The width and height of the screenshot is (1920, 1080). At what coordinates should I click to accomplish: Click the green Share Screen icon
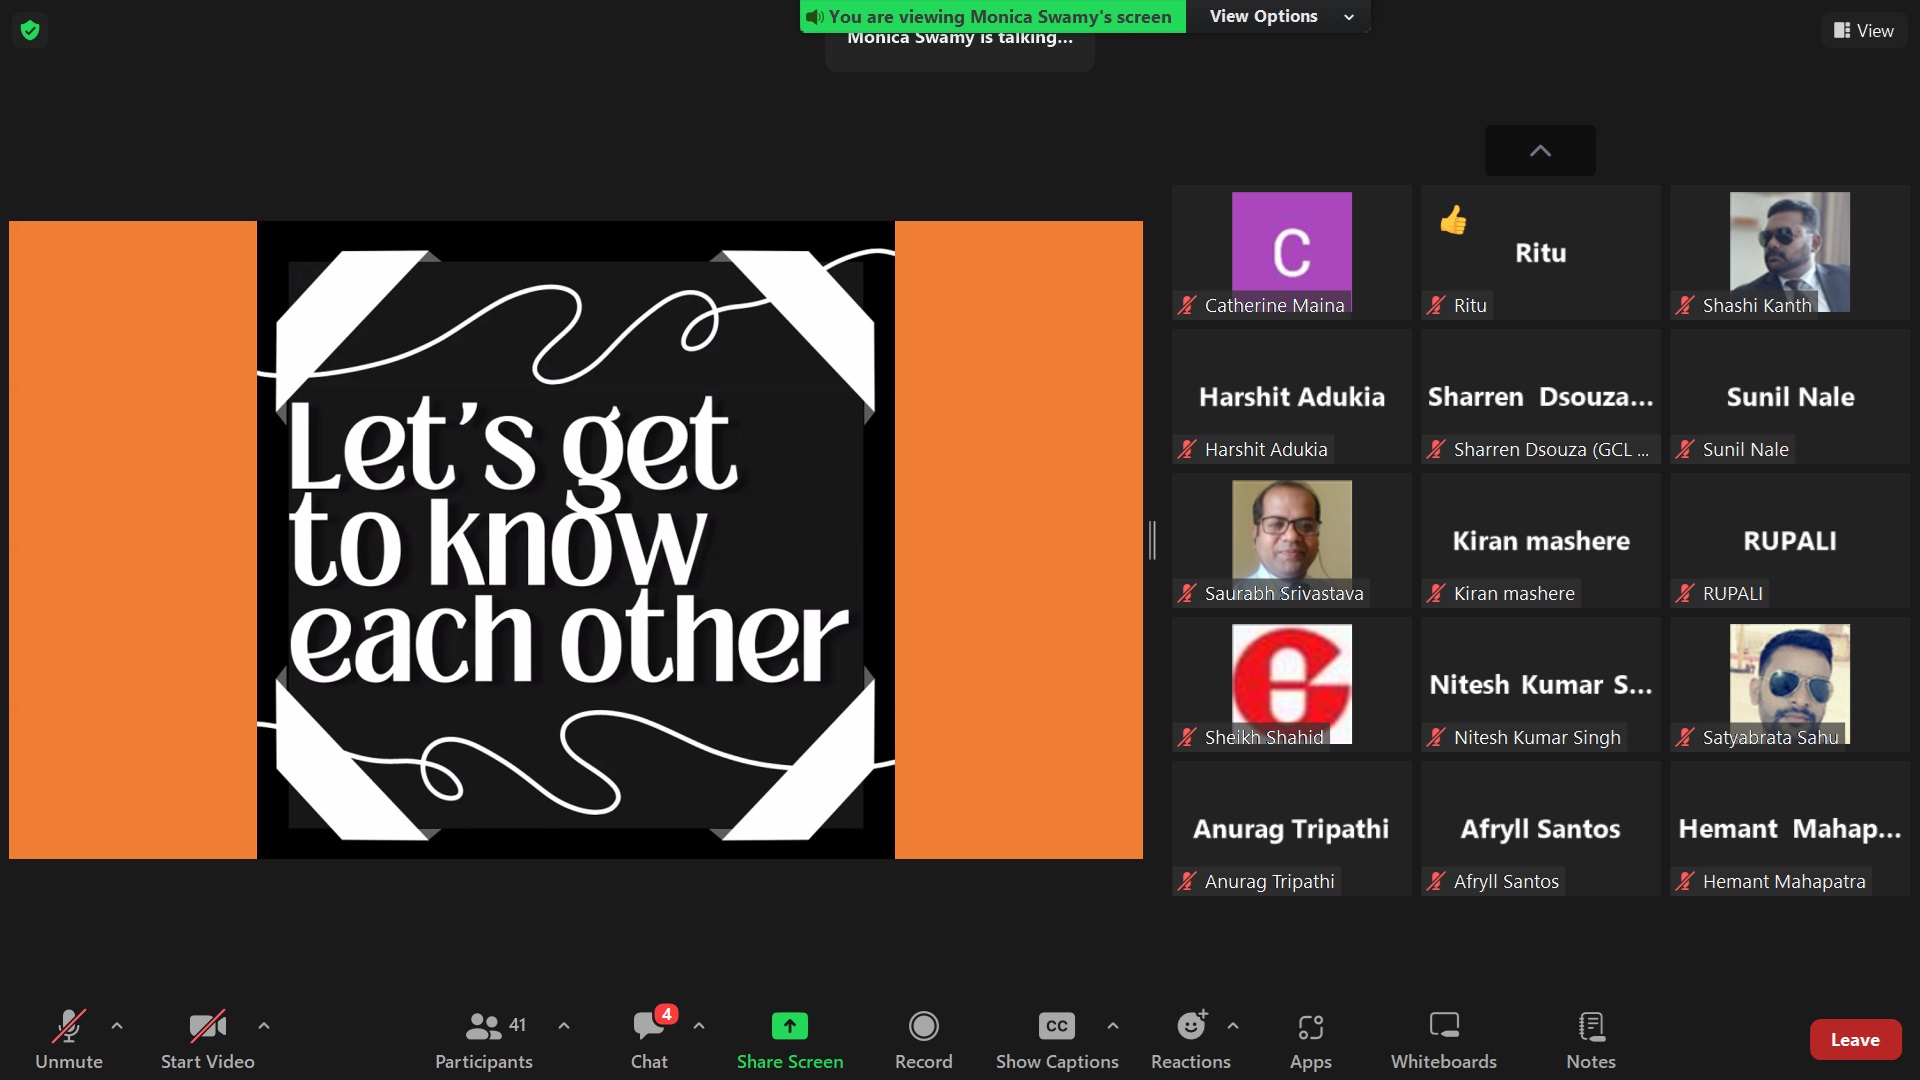click(x=789, y=1027)
